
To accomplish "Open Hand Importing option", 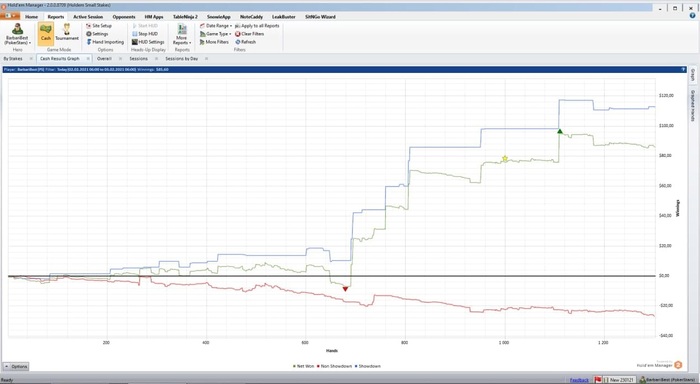I will tap(105, 42).
